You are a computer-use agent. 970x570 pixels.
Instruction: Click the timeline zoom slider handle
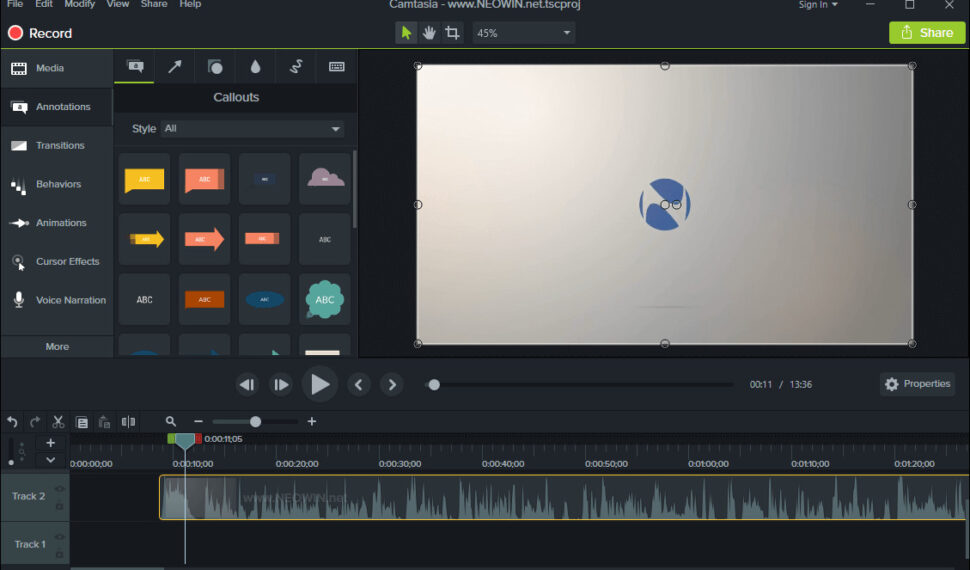(255, 422)
